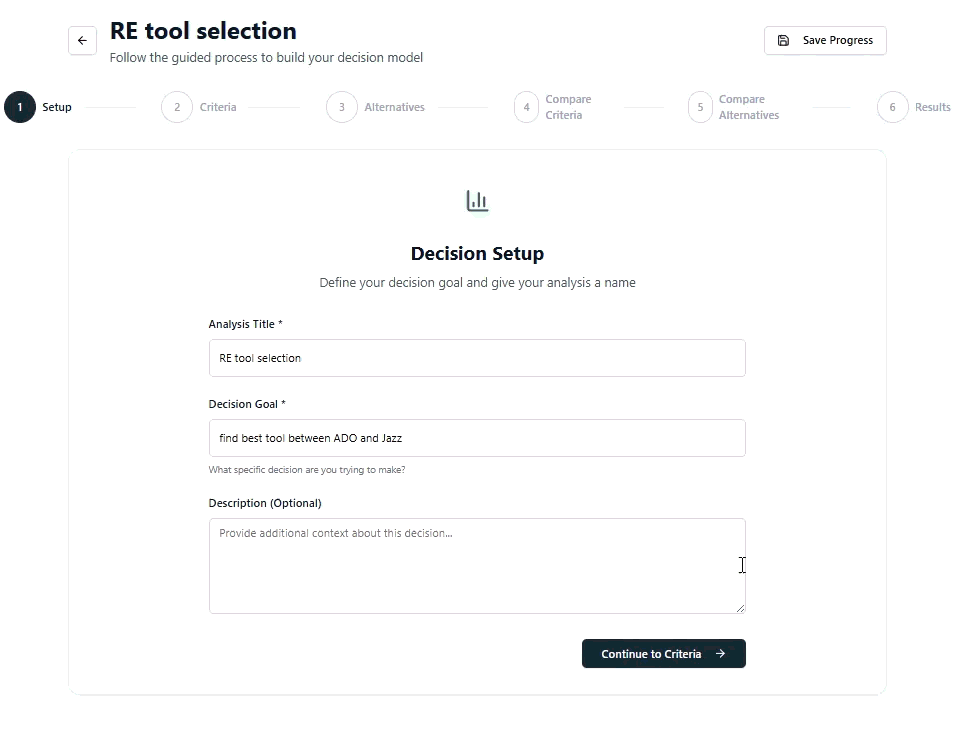Select the Setup step circle numbered 1
The width and height of the screenshot is (962, 738).
(18, 107)
